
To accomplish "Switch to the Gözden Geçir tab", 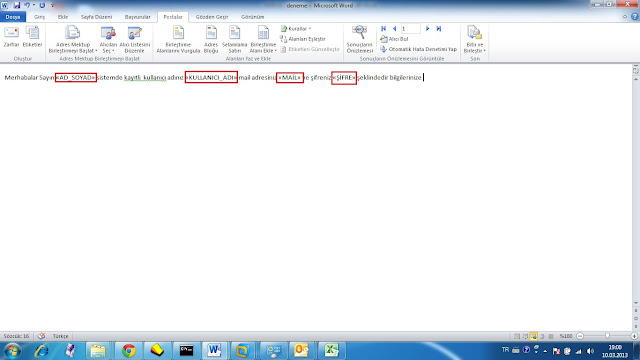I will click(212, 17).
